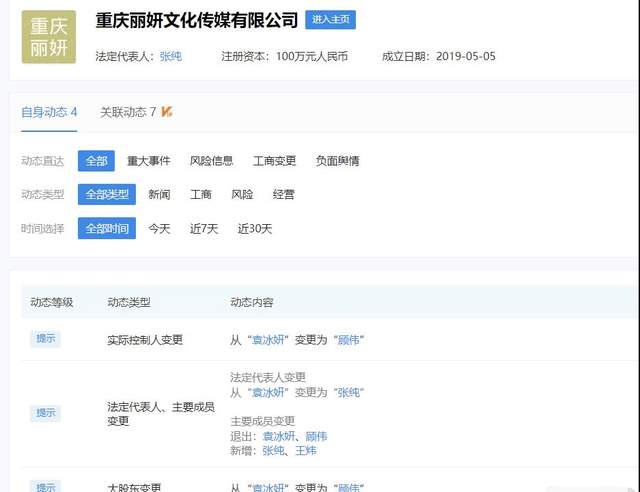Choose the 新闻 dynamic type
Viewport: 640px width, 492px height.
pos(159,194)
